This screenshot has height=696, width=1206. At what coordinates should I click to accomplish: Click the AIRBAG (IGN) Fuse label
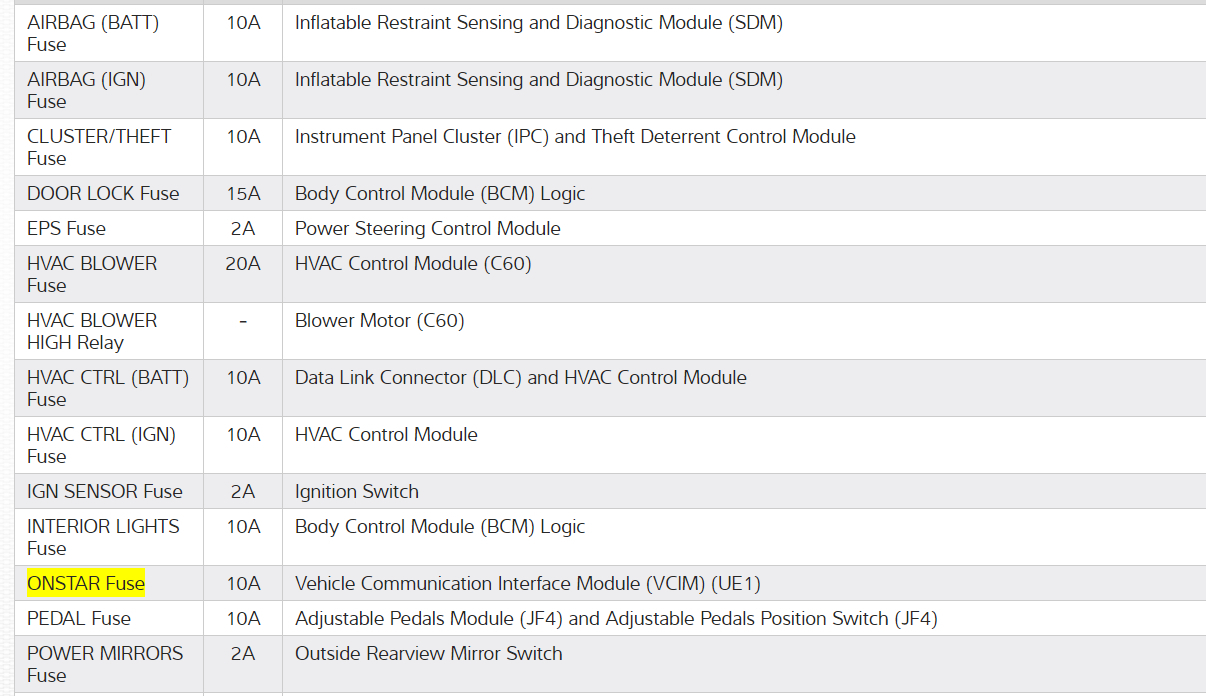click(86, 90)
